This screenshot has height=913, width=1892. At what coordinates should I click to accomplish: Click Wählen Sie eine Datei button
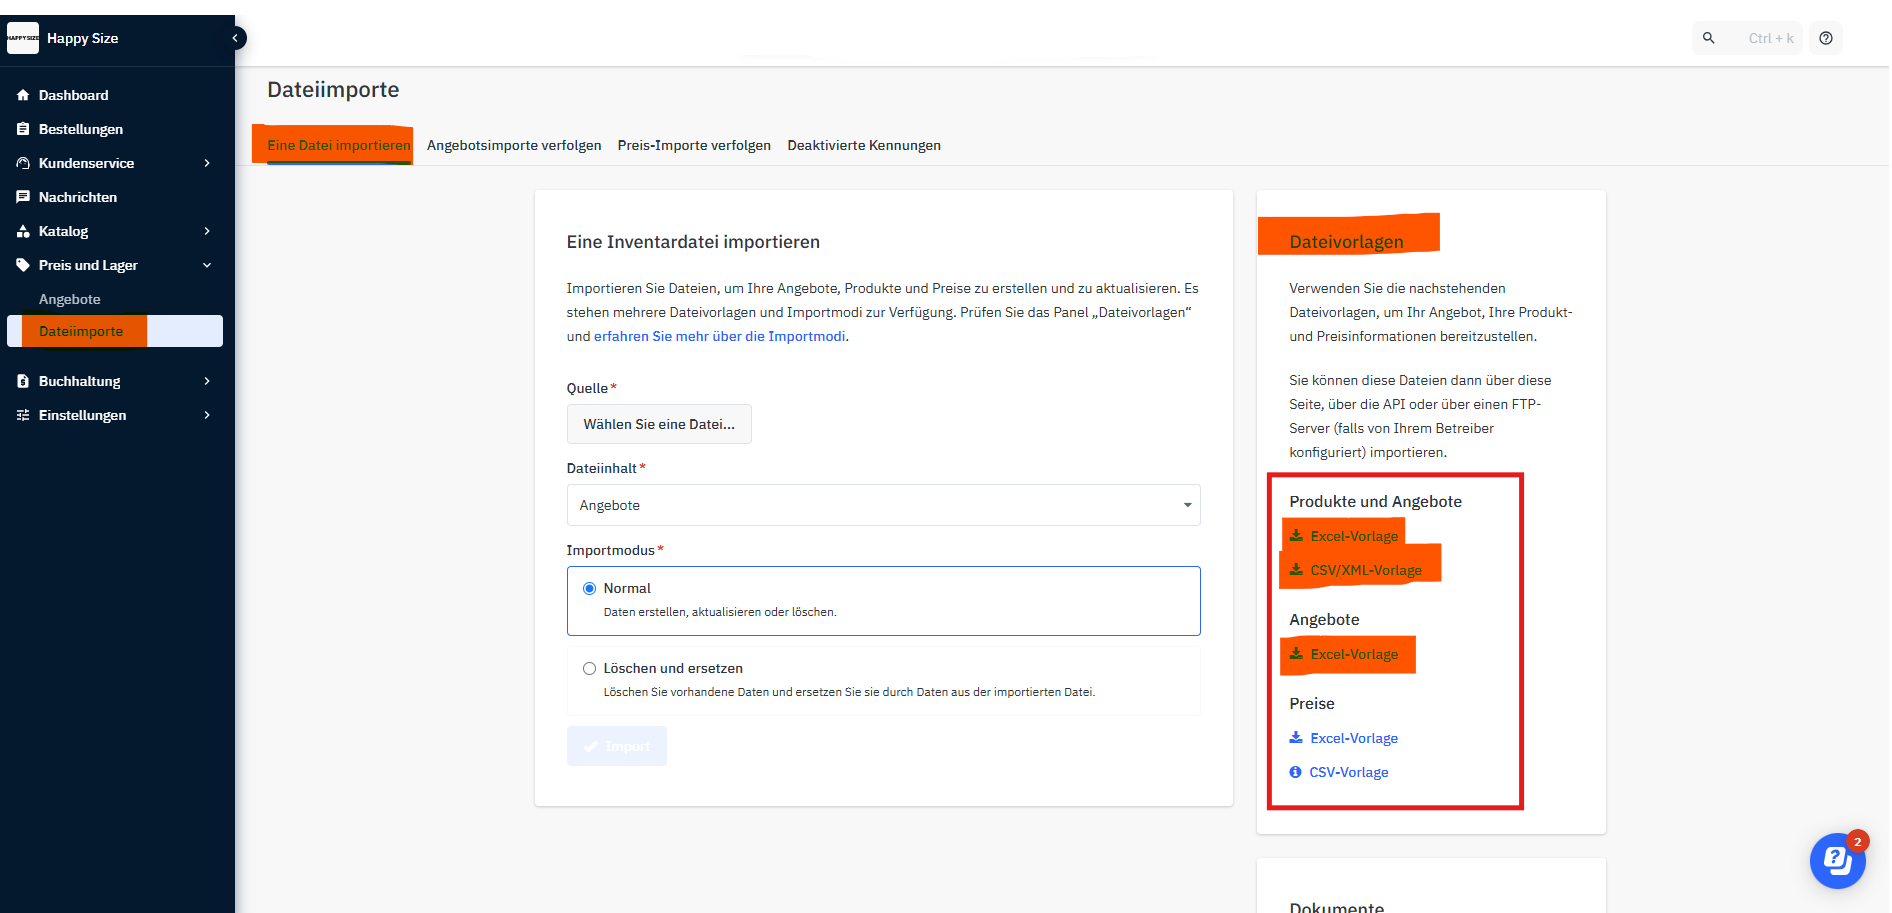click(659, 424)
